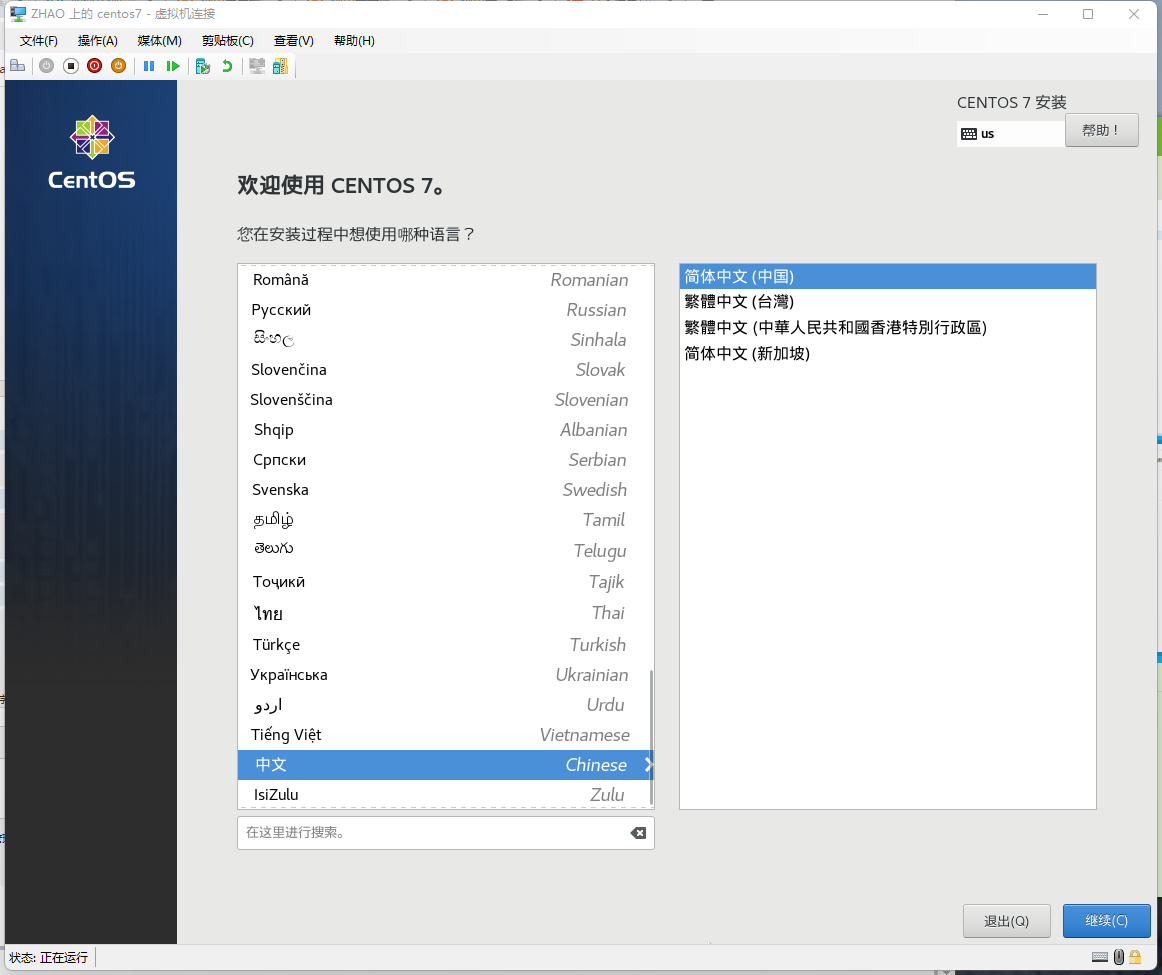Select the Sinhala language row
The width and height of the screenshot is (1162, 975).
(x=443, y=340)
